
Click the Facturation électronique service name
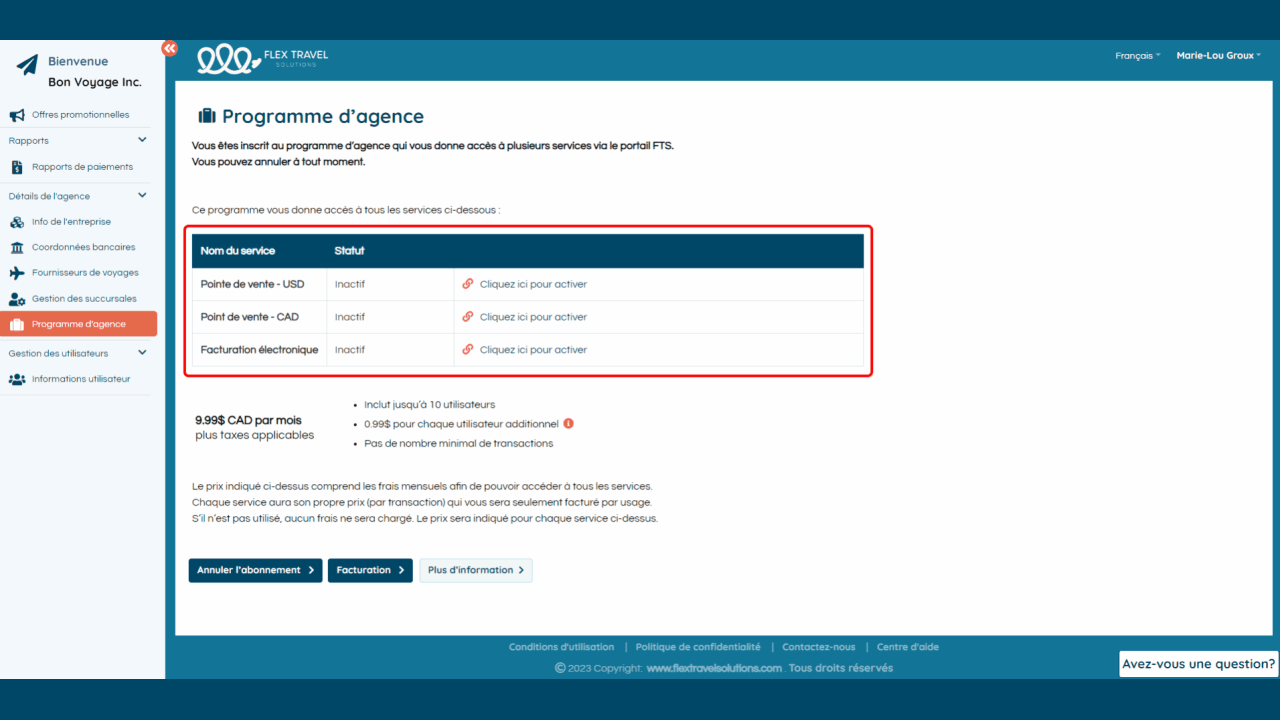260,350
